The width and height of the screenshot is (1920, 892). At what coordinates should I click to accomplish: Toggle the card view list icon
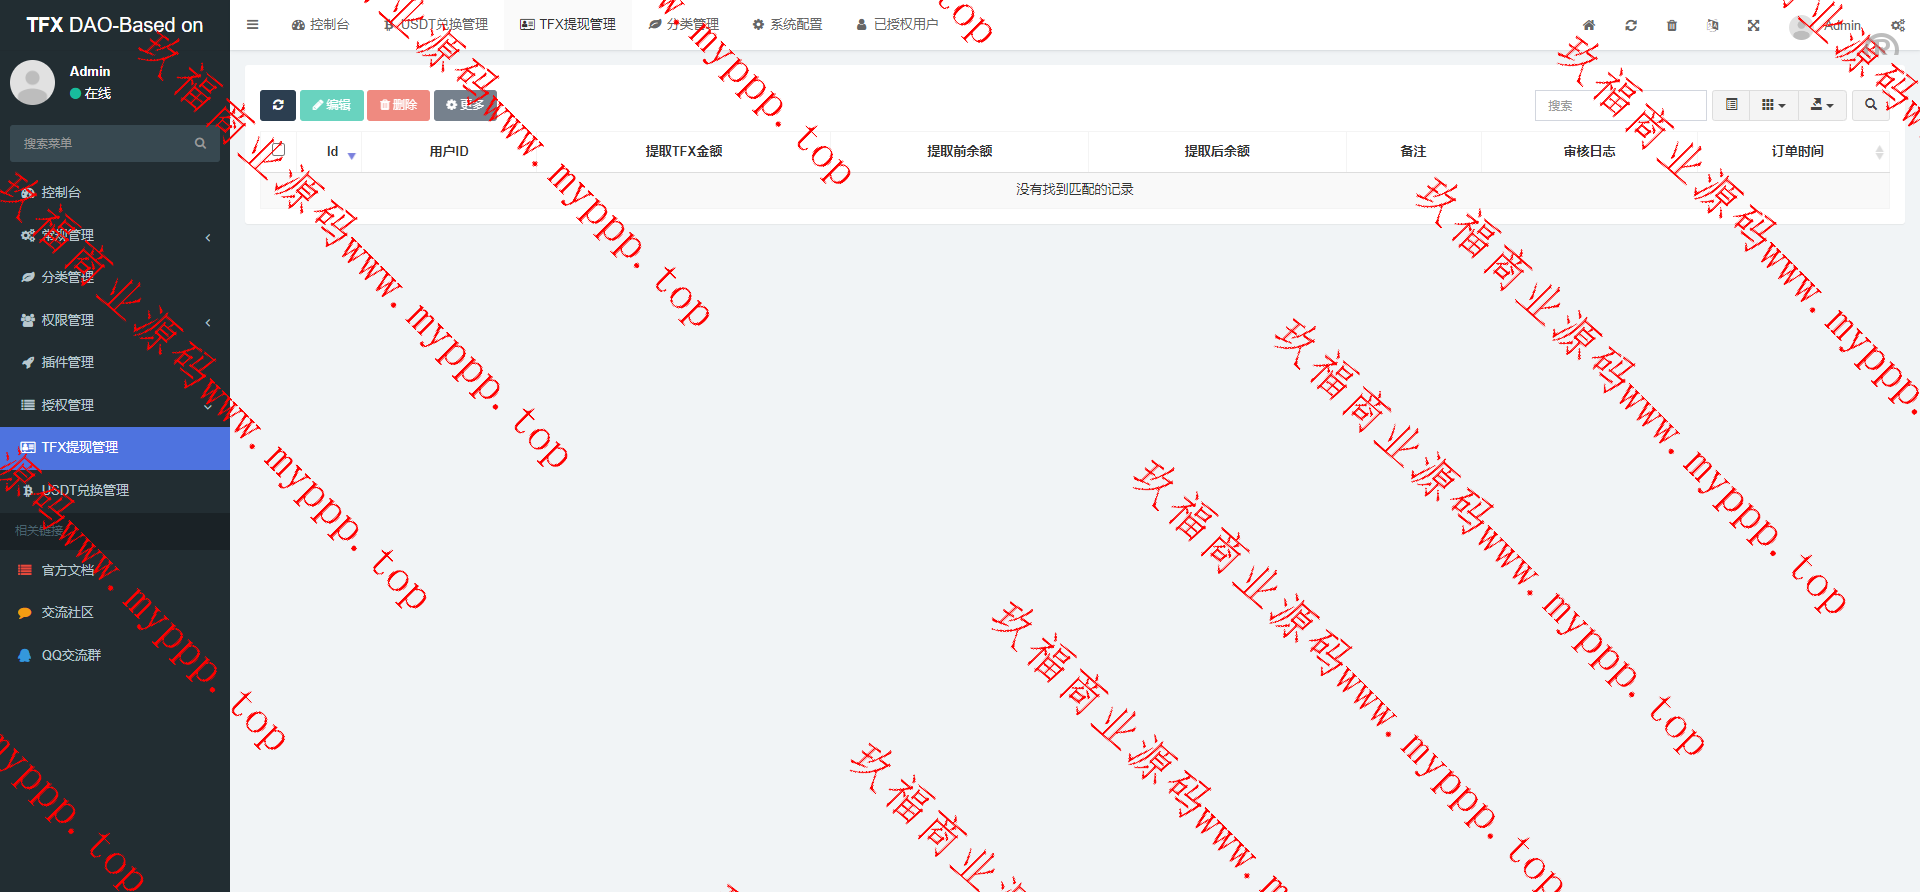[x=1731, y=105]
